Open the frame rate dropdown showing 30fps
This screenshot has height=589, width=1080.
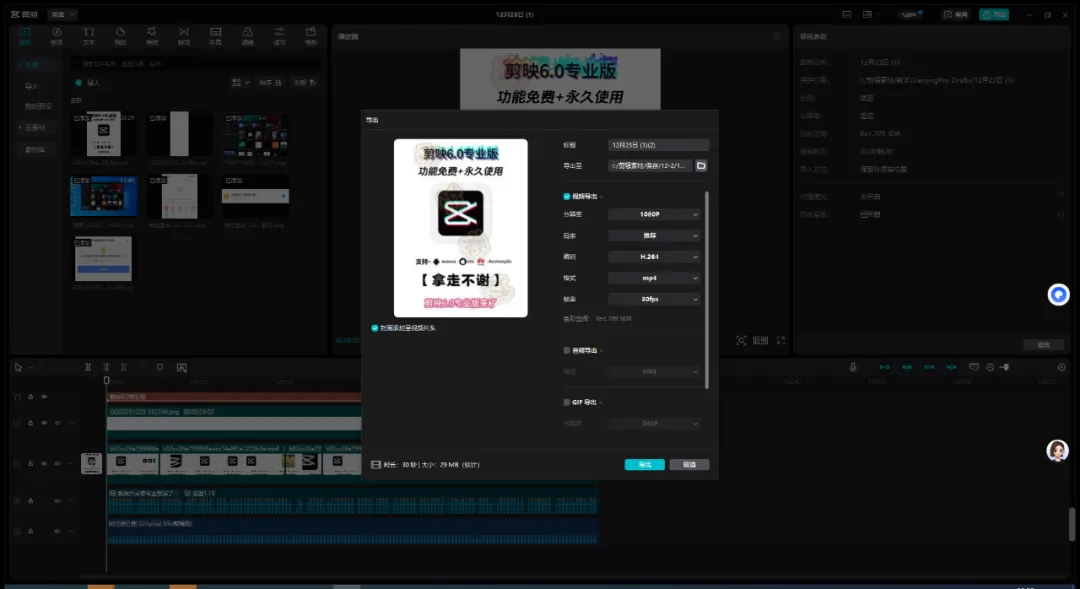(x=654, y=299)
